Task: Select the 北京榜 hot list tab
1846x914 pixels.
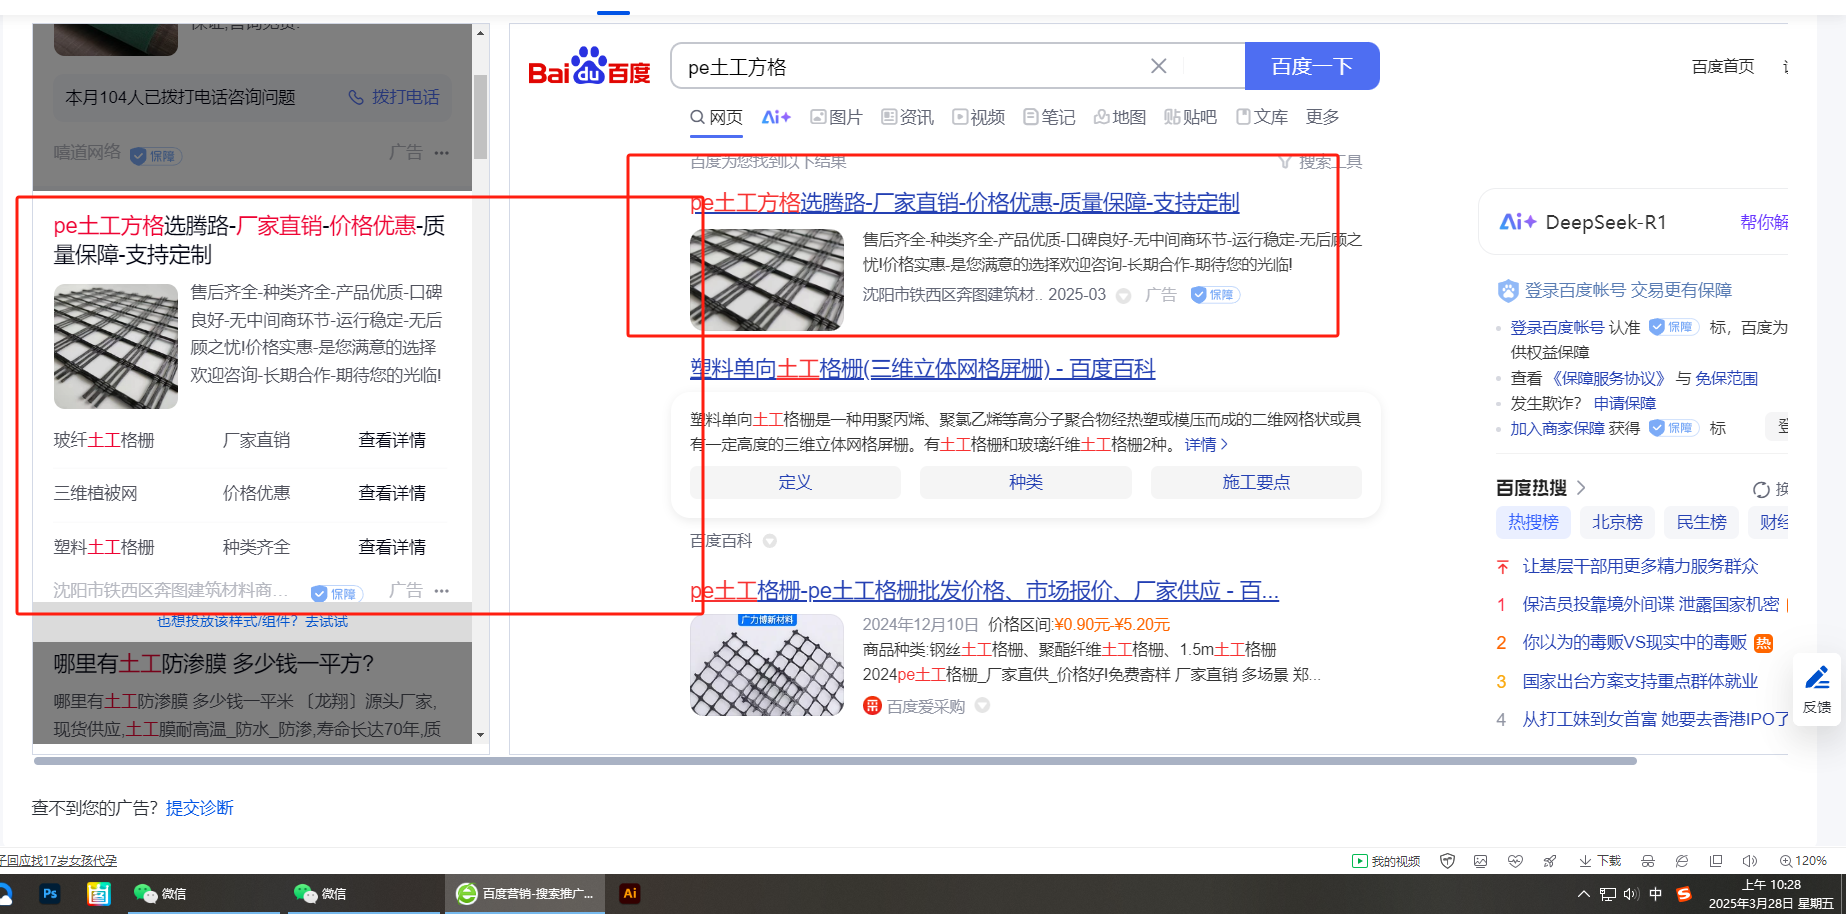Action: [1617, 522]
